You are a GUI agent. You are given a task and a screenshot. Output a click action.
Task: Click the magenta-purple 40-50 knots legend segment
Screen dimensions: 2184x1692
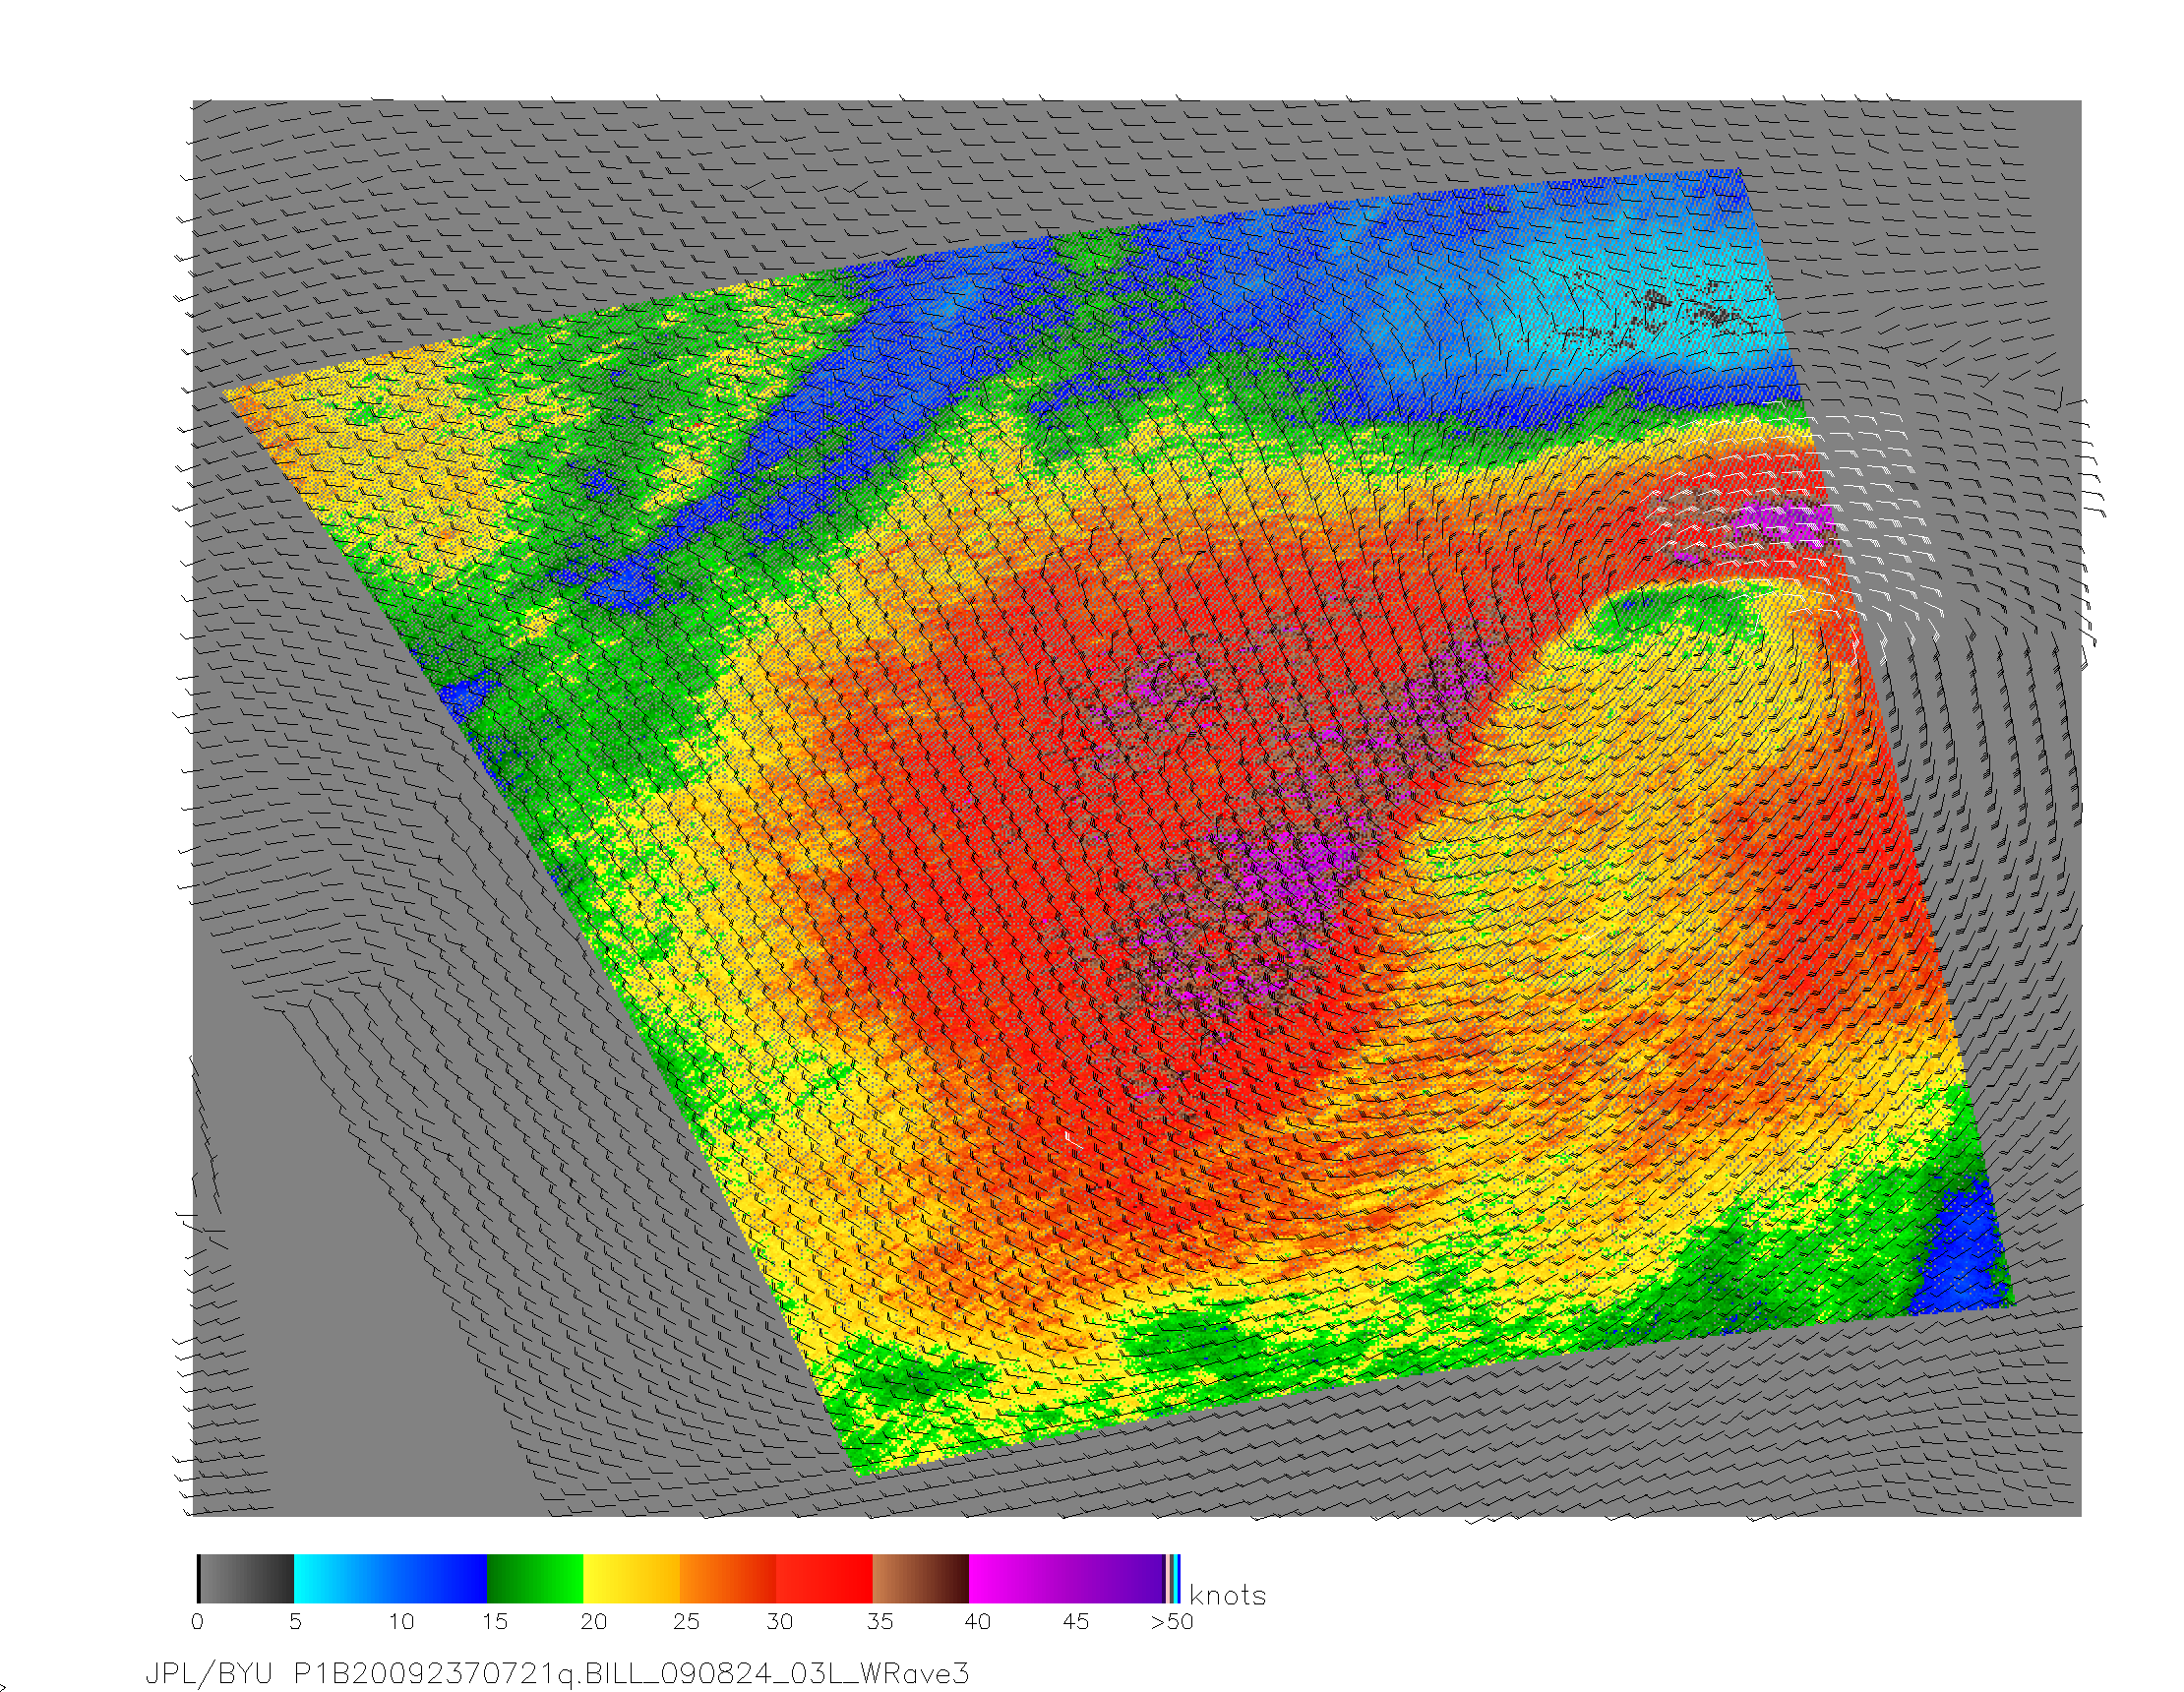1067,1579
